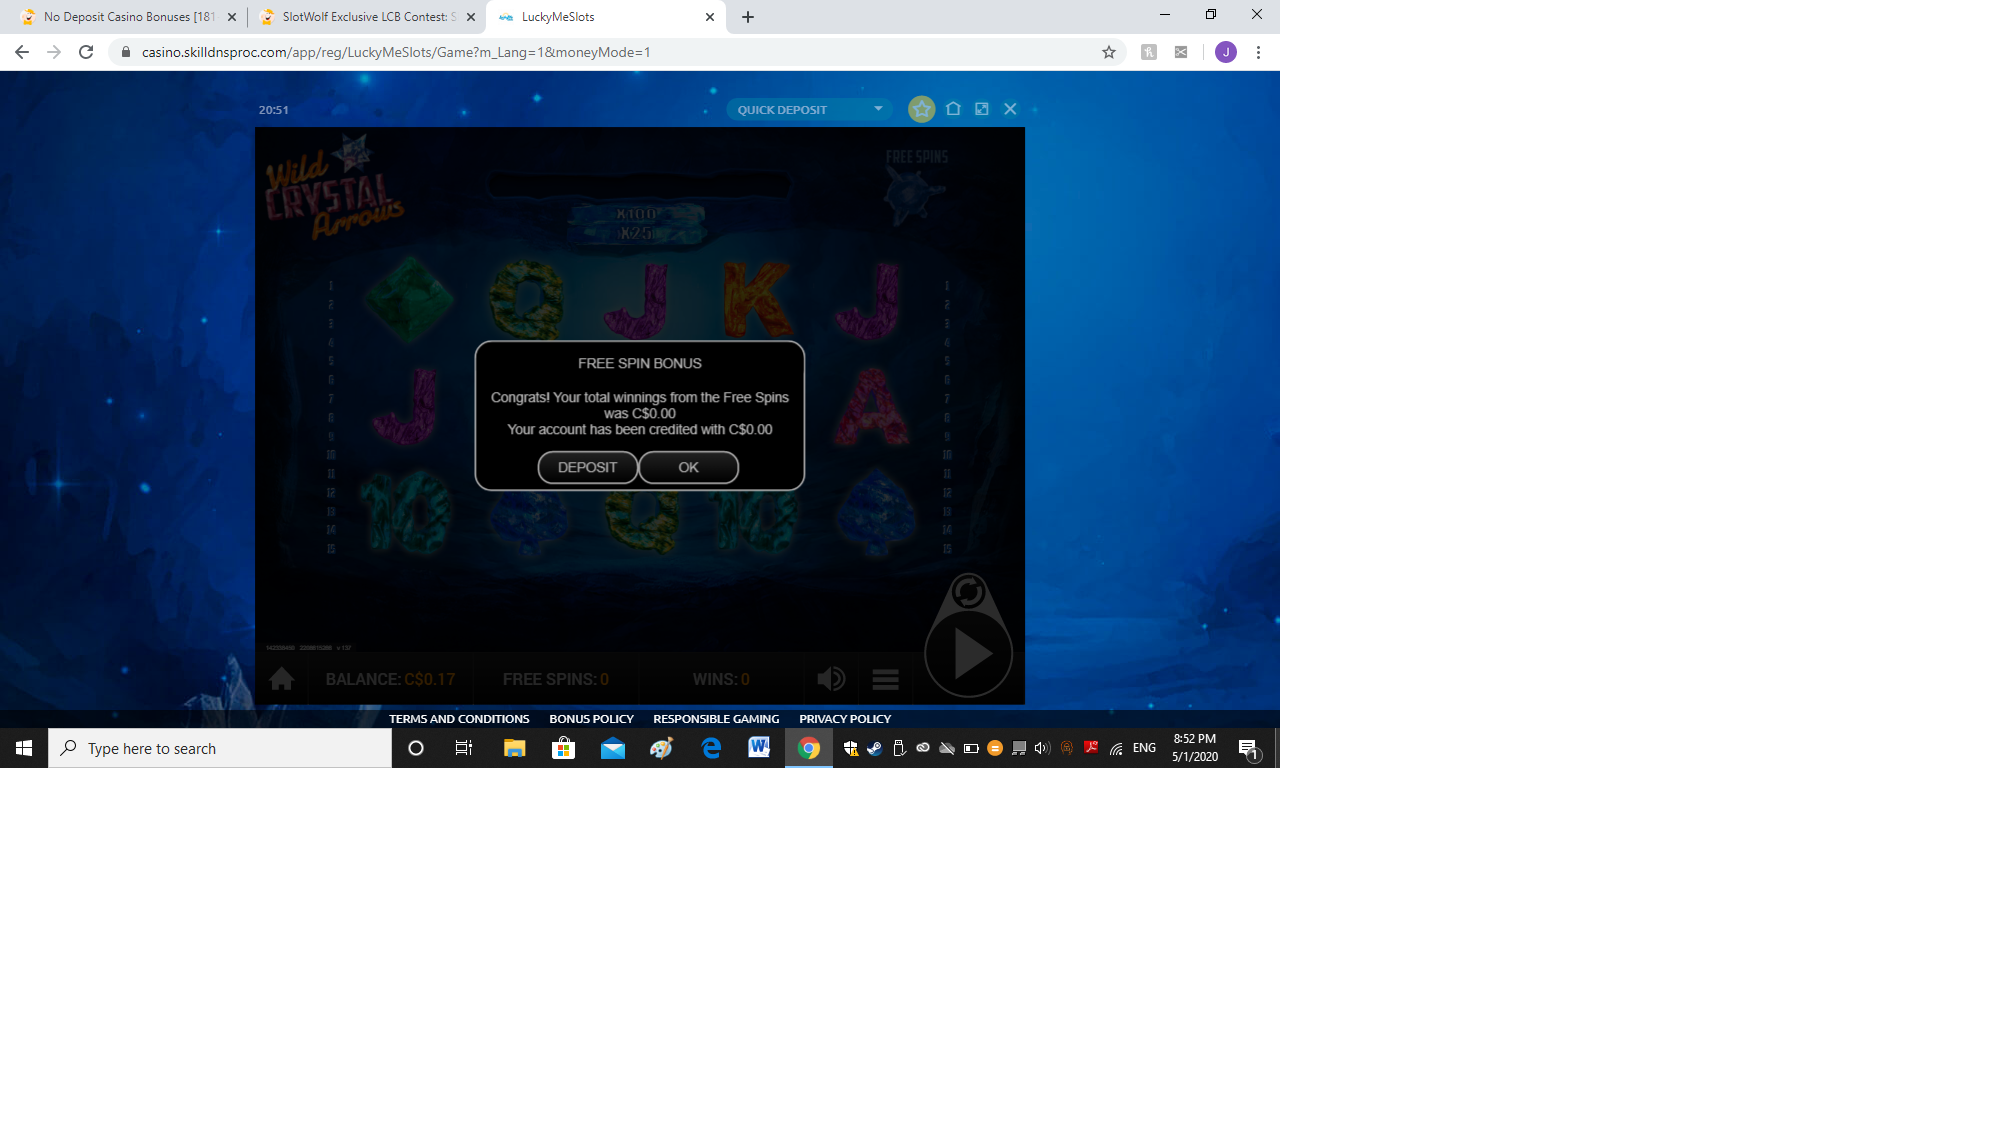The width and height of the screenshot is (1992, 1121).
Task: Open Action Center notifications icon
Action: (1248, 748)
